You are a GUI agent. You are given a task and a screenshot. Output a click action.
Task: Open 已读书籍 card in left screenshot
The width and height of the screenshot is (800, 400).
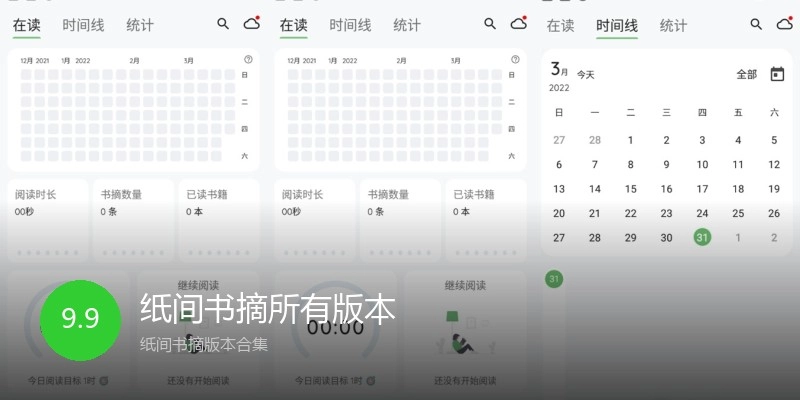[x=219, y=220]
